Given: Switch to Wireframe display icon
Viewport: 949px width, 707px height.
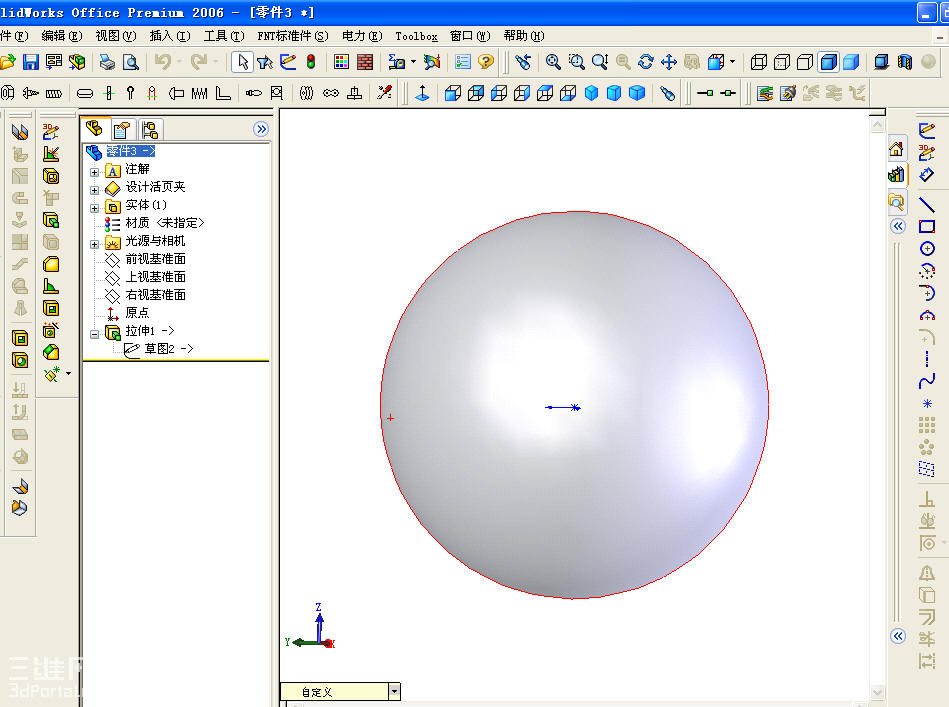Looking at the screenshot, I should click(759, 62).
